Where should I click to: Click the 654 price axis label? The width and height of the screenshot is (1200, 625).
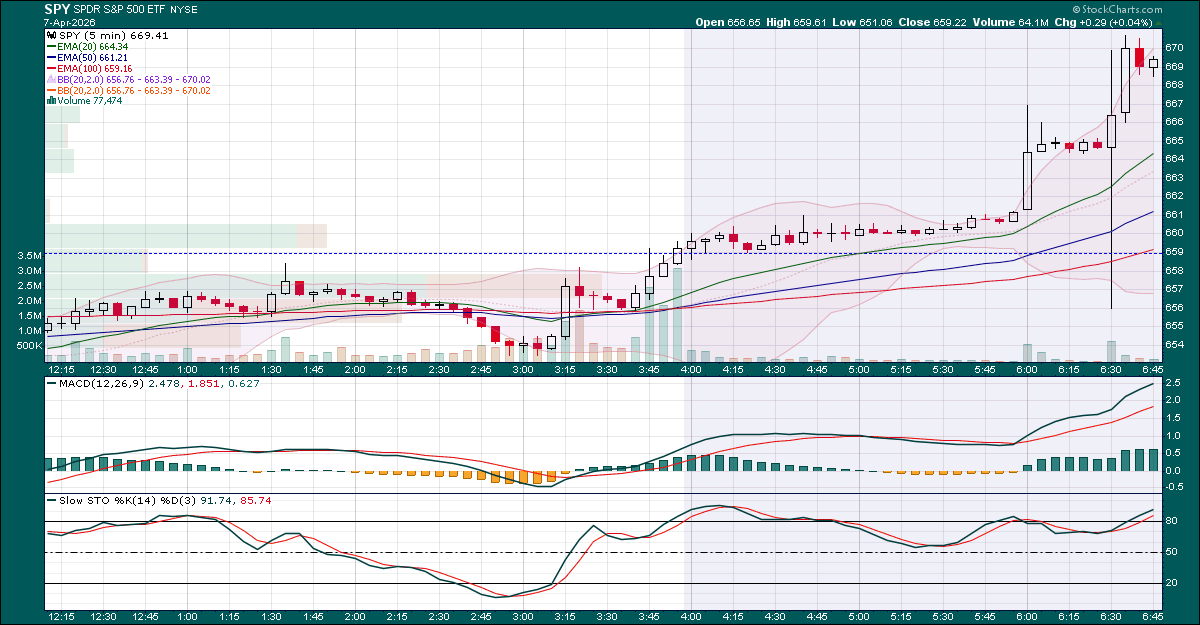click(1175, 345)
